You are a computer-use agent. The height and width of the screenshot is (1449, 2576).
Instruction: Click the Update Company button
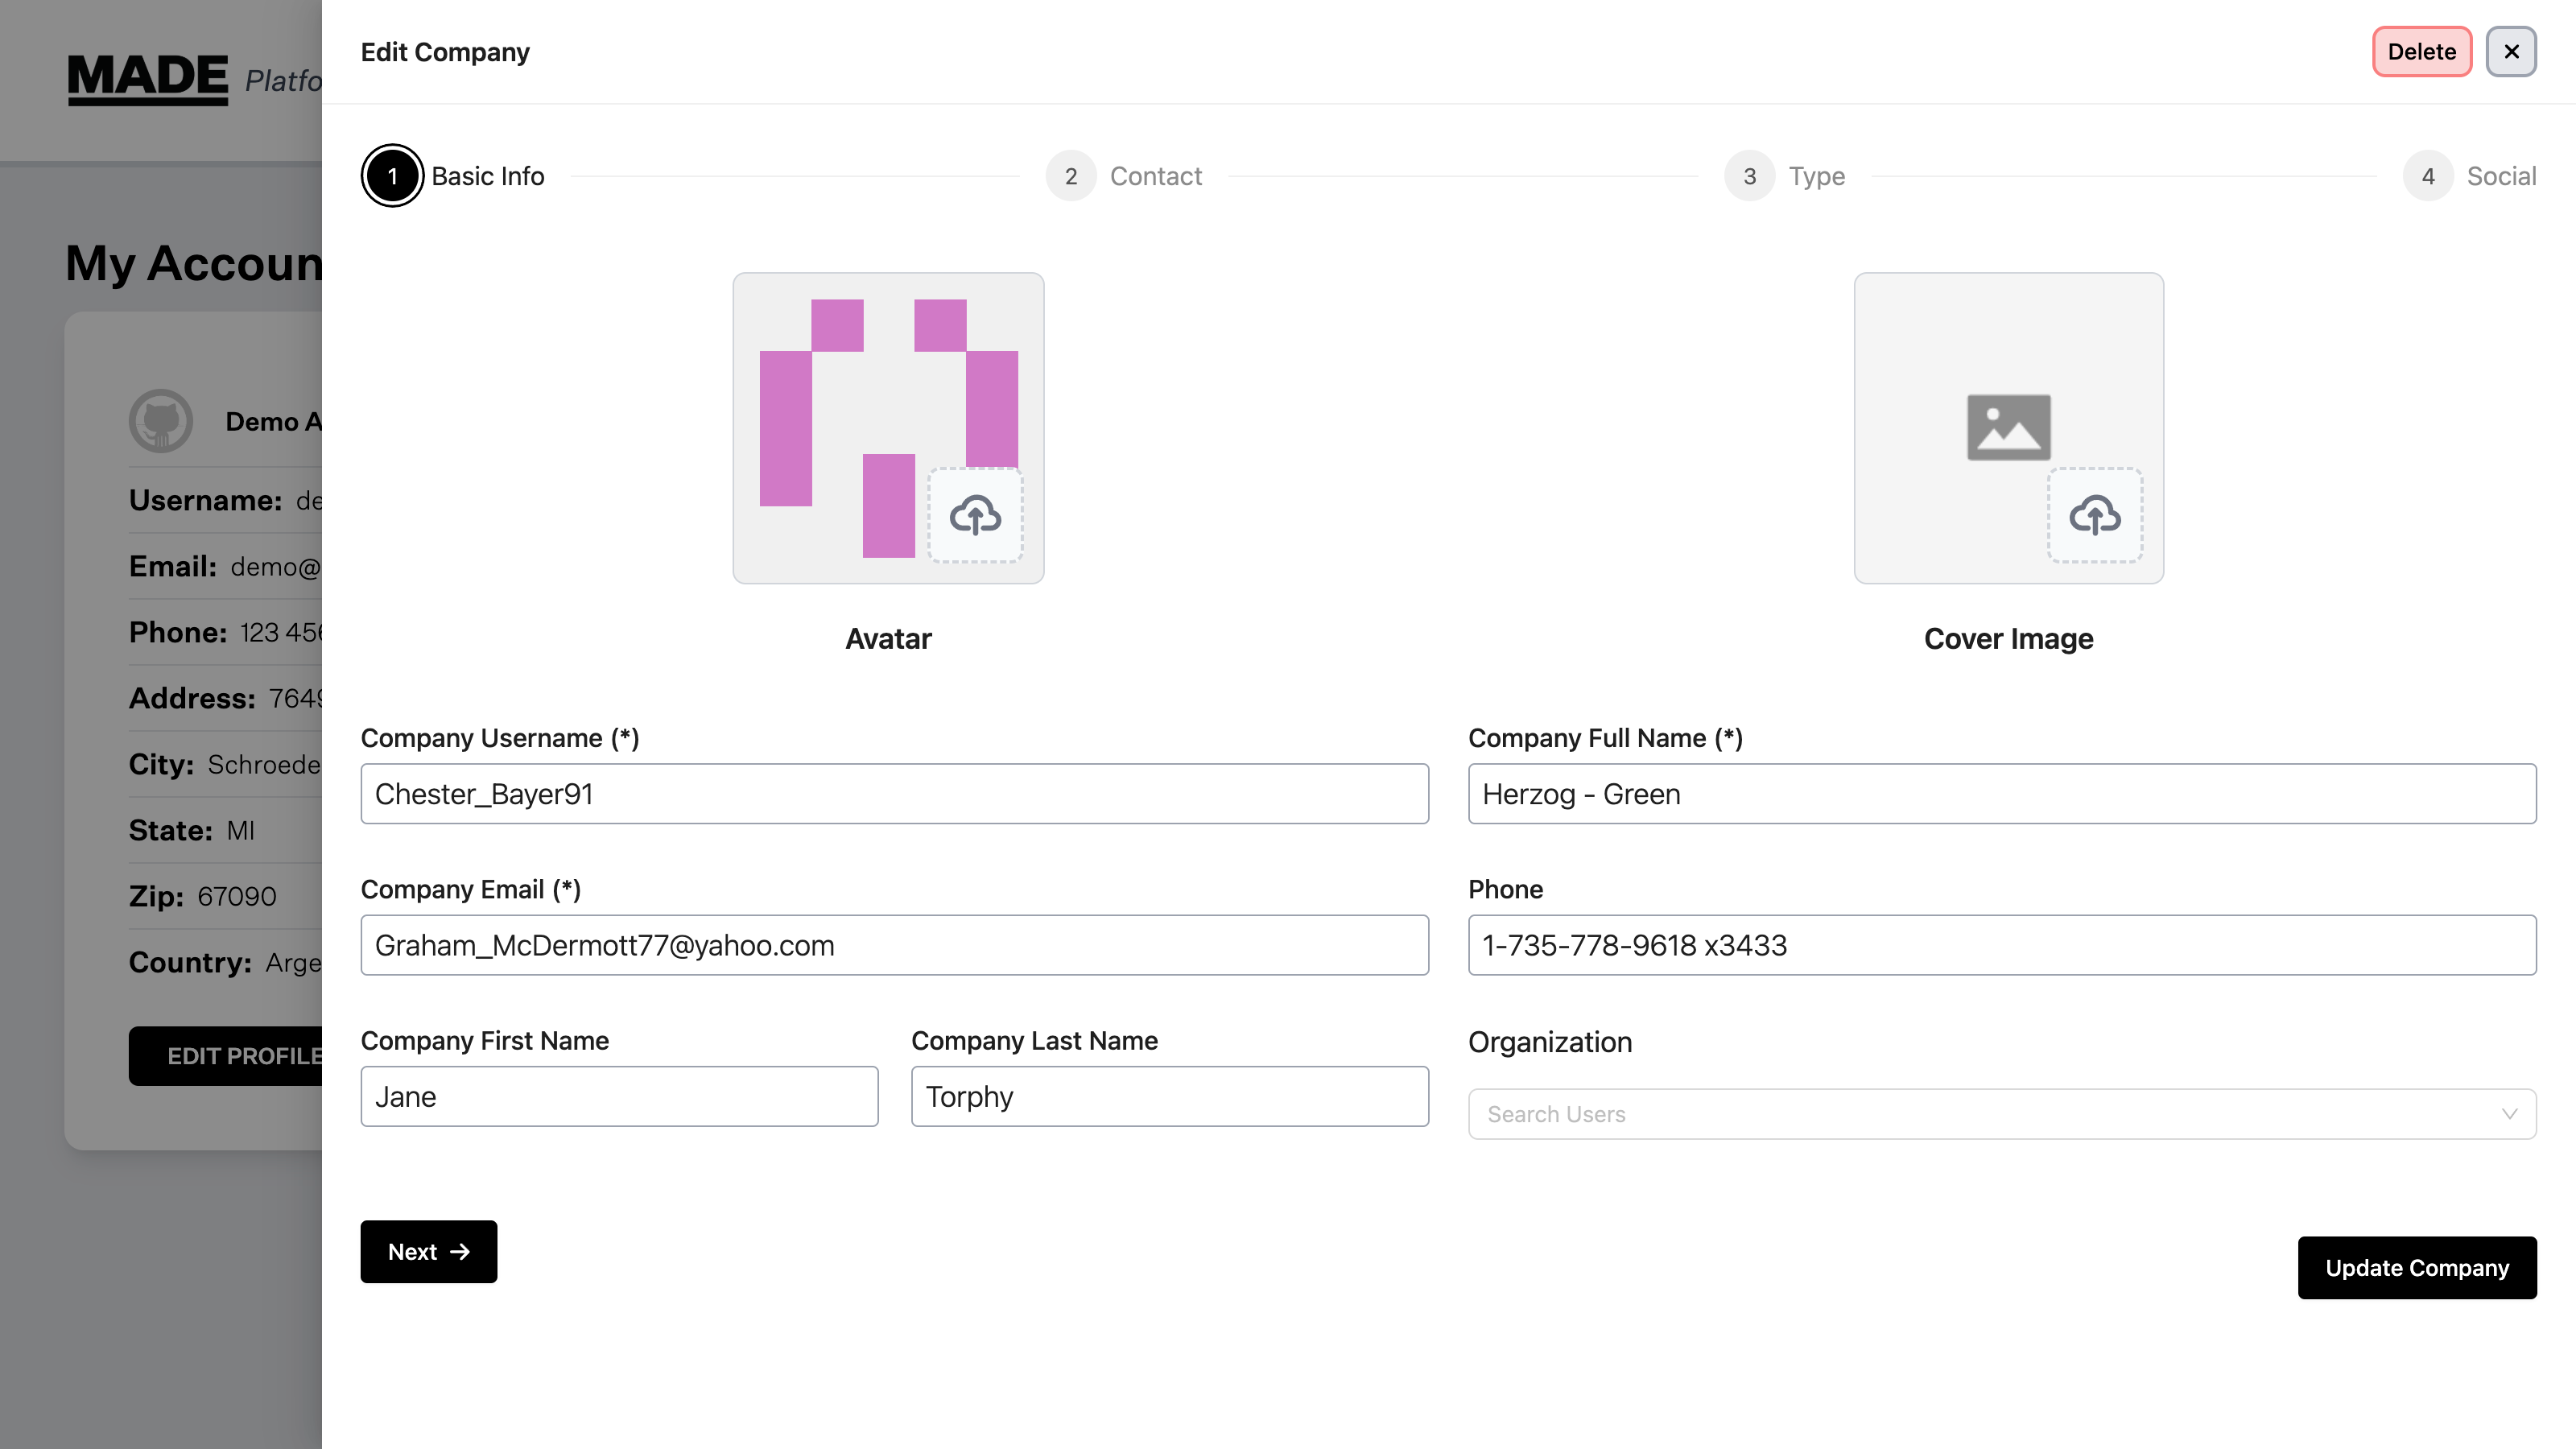(x=2416, y=1267)
